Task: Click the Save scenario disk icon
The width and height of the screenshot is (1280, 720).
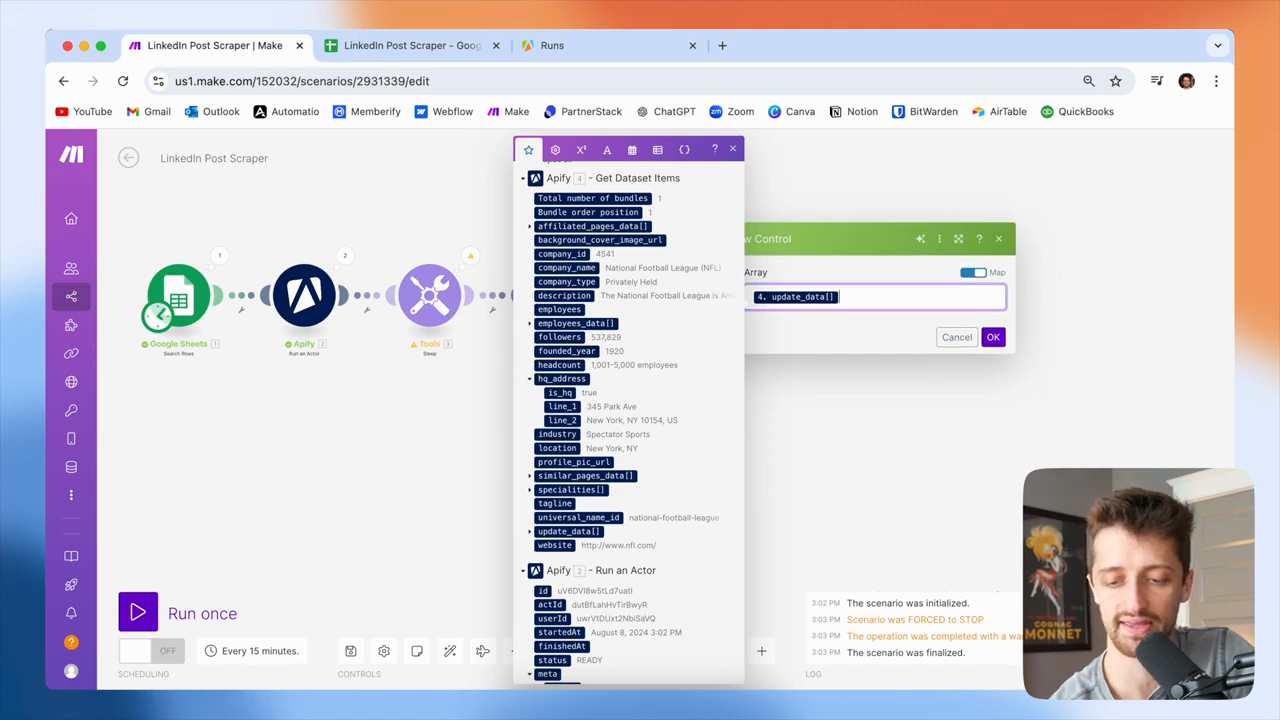Action: [x=351, y=651]
